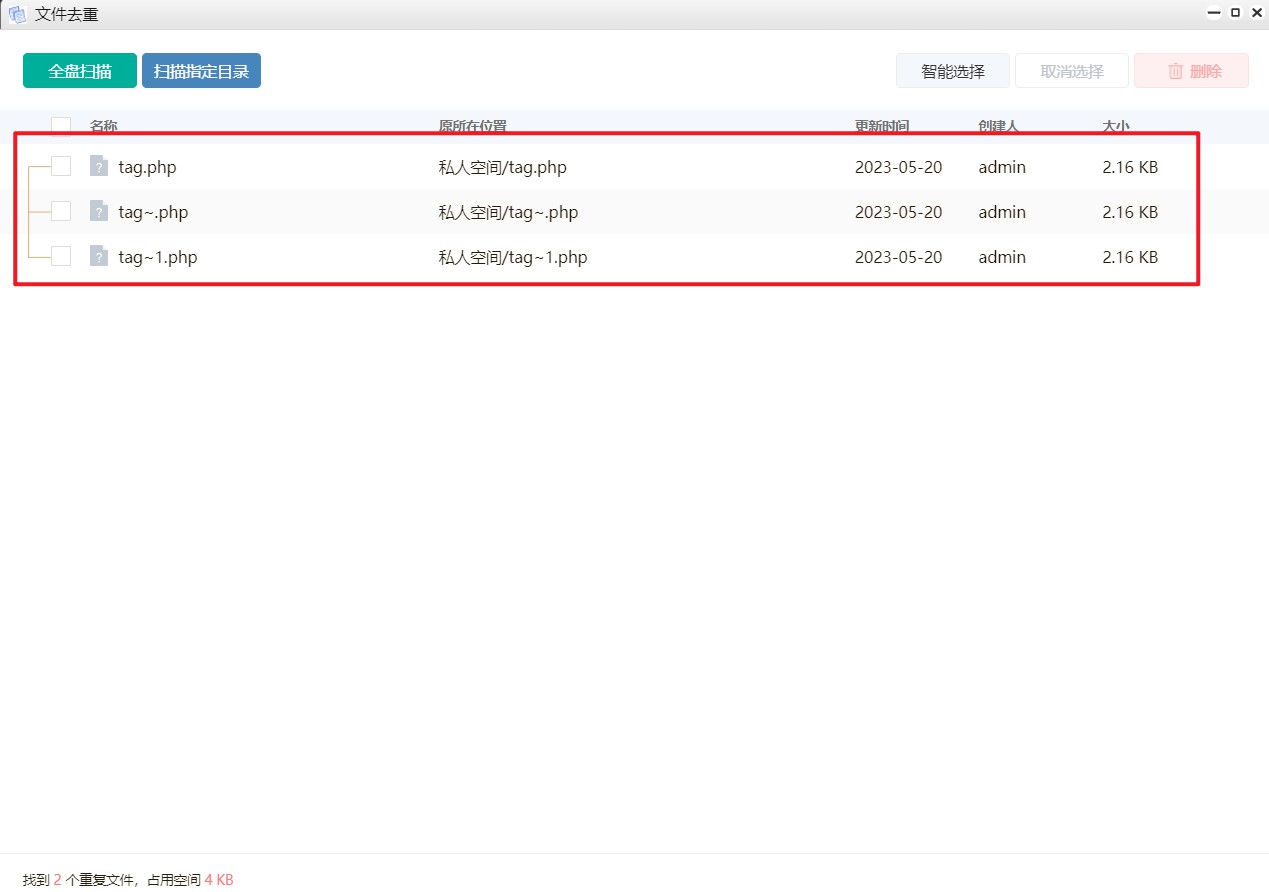The image size is (1269, 892).
Task: Click the file icon next to tag~.php
Action: (98, 211)
